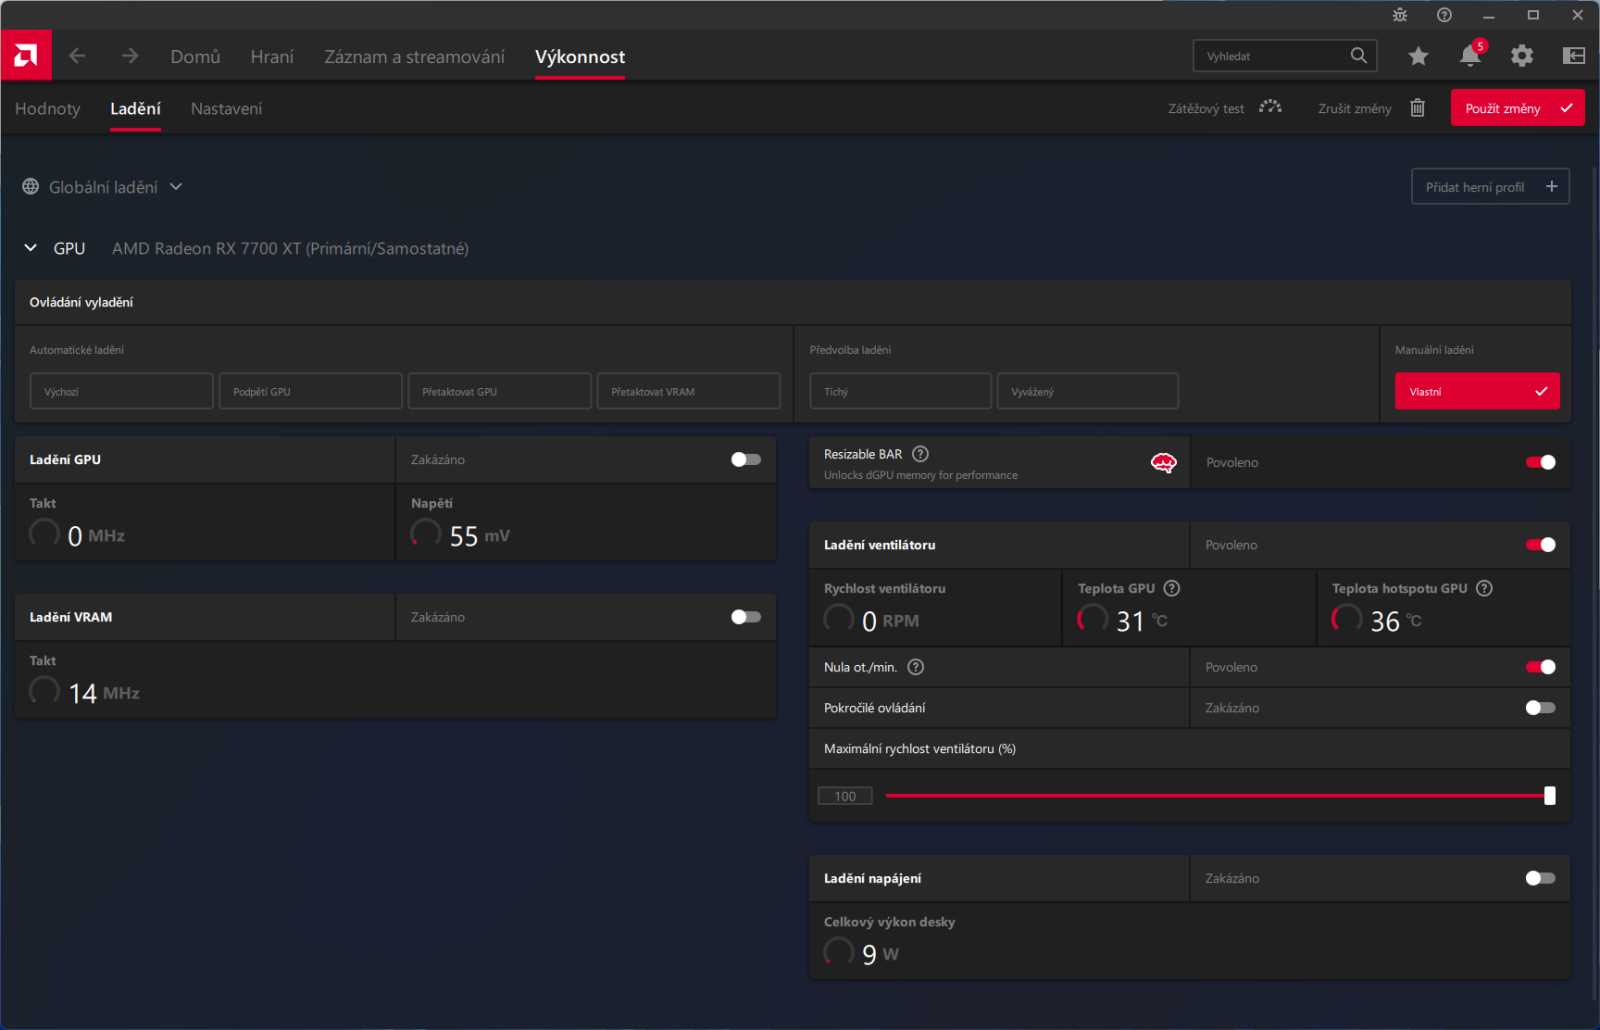
Task: Click Zrušit změny link
Action: pos(1354,108)
